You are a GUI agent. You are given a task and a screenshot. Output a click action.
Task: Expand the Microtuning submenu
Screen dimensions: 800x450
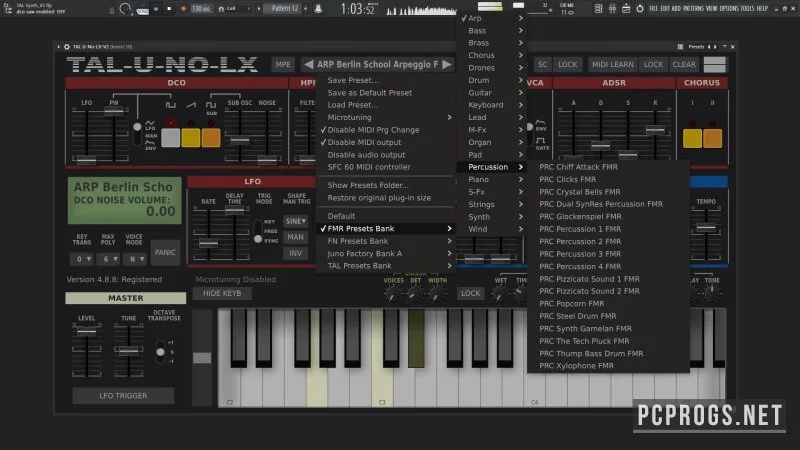pos(385,117)
